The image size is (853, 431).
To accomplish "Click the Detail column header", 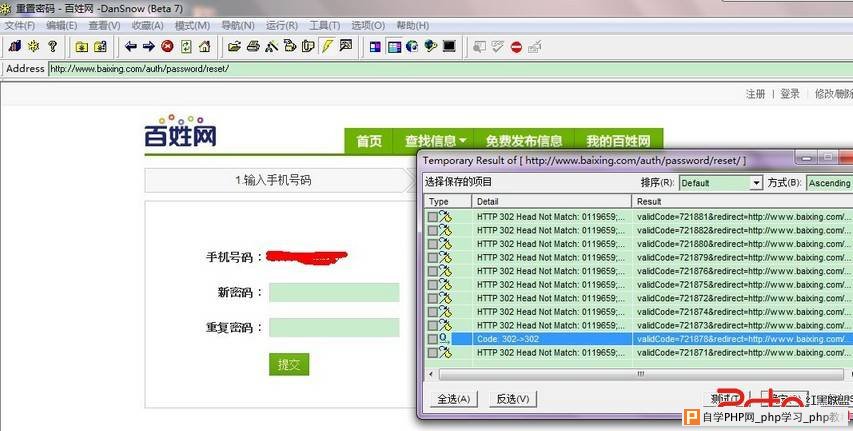I will (552, 201).
